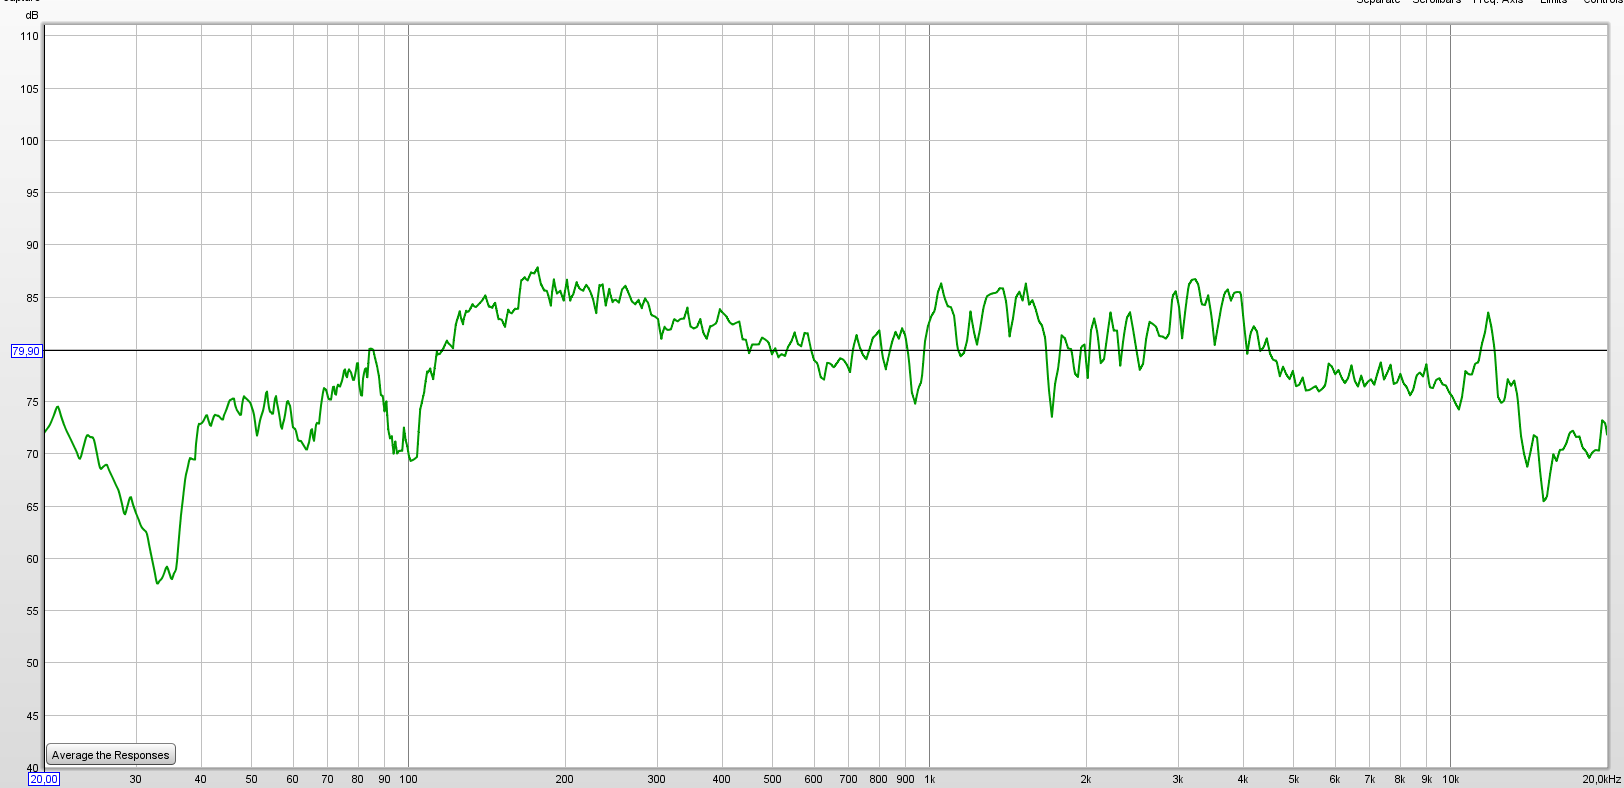Click the 45 tick label on the dB axis
1624x788 pixels.
click(33, 716)
